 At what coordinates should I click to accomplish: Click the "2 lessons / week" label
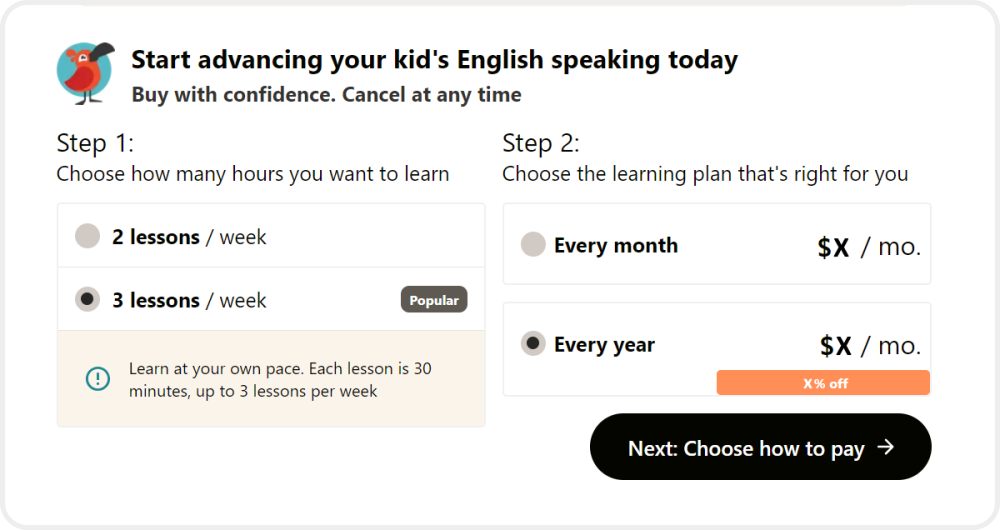[189, 237]
